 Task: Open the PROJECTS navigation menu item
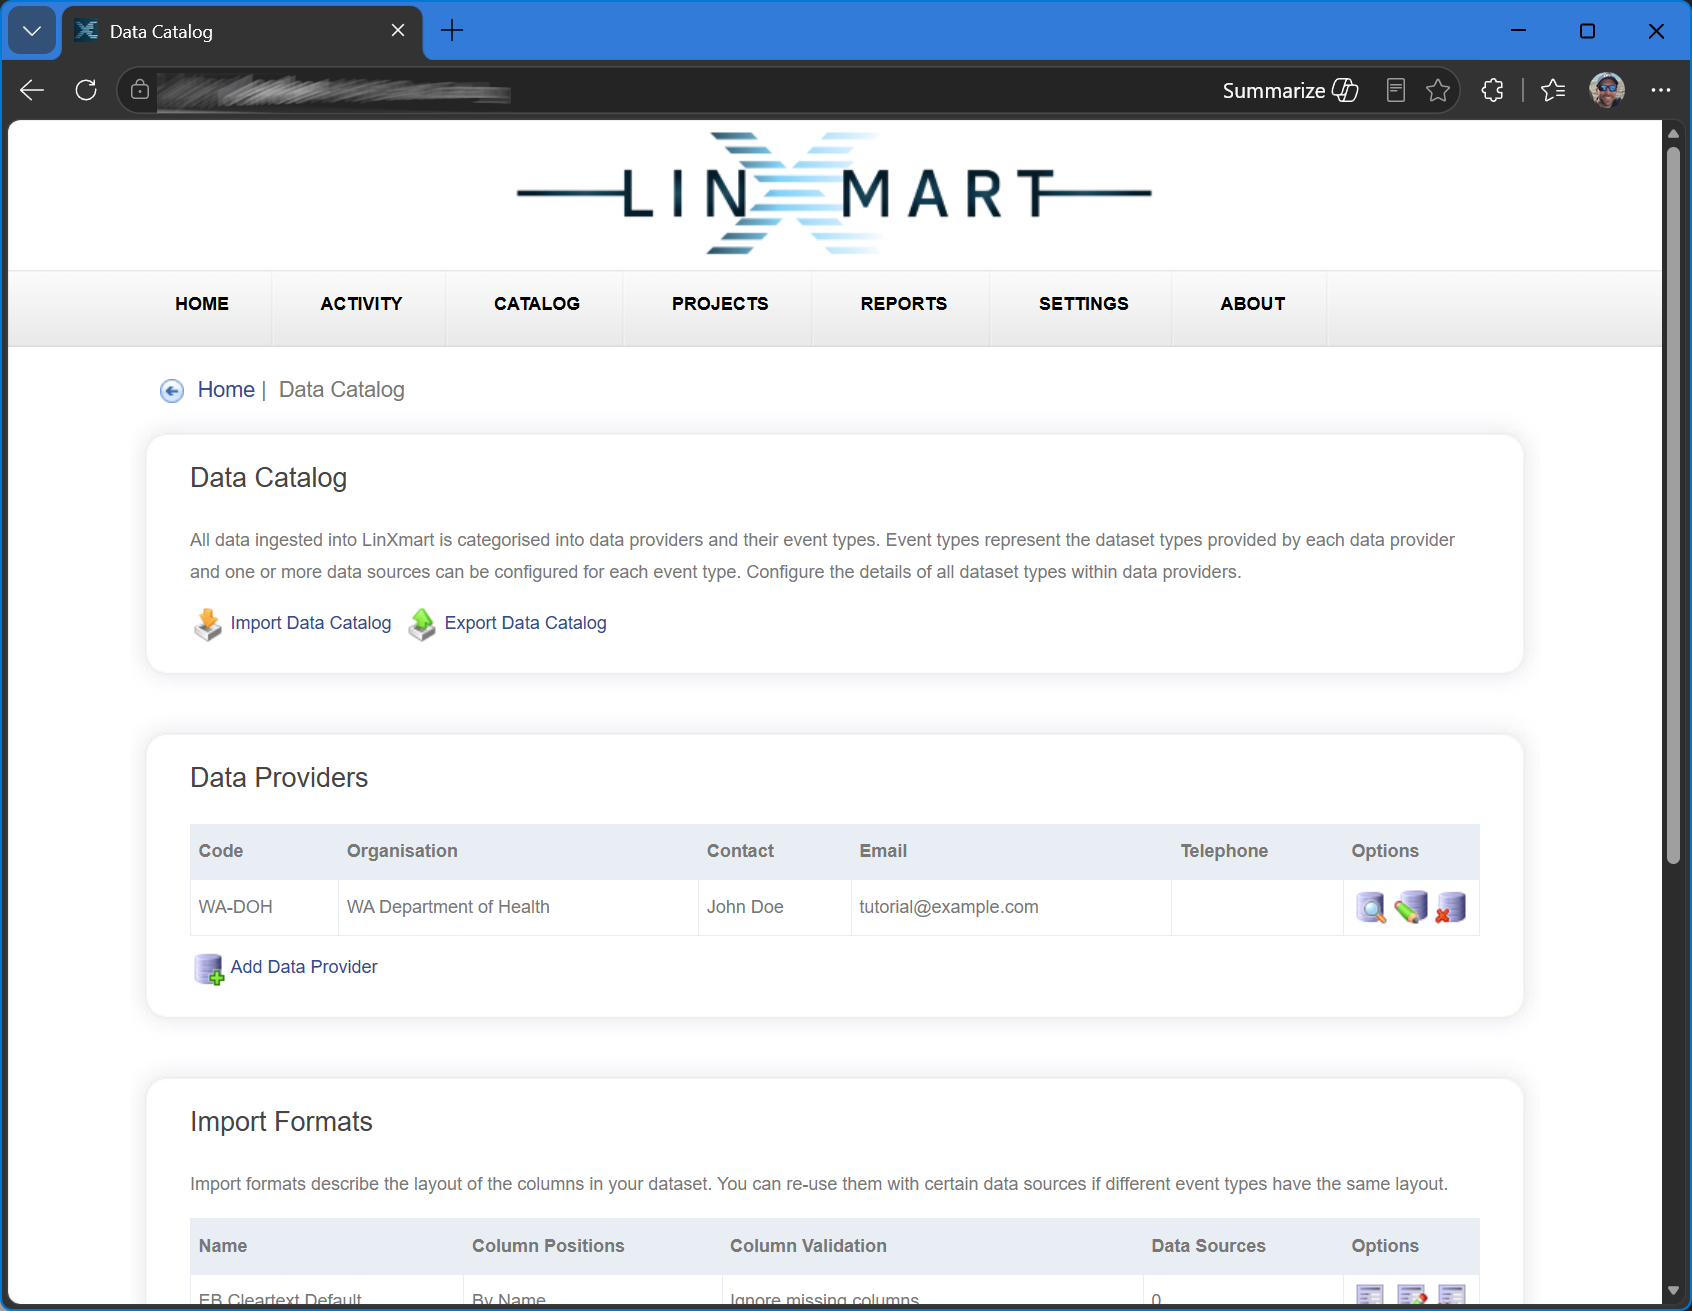click(x=720, y=304)
